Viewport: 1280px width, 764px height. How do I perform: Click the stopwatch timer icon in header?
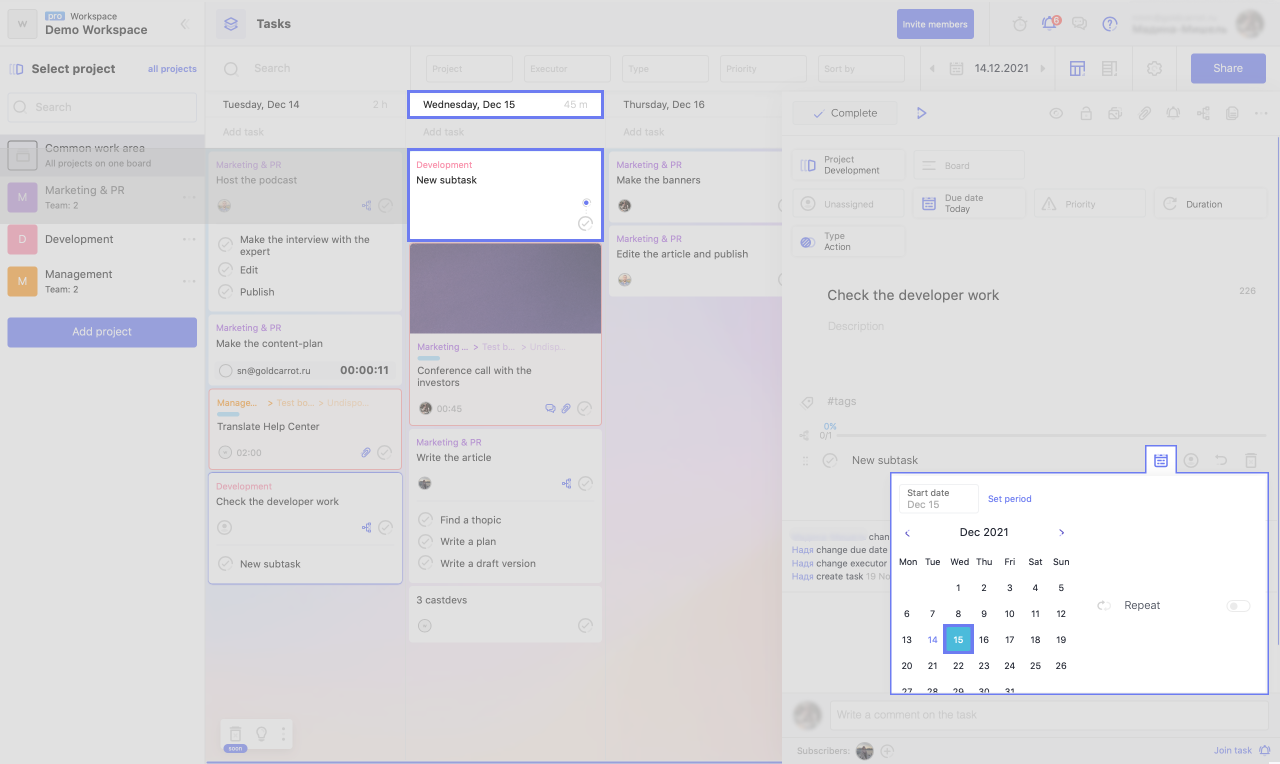tap(1019, 24)
